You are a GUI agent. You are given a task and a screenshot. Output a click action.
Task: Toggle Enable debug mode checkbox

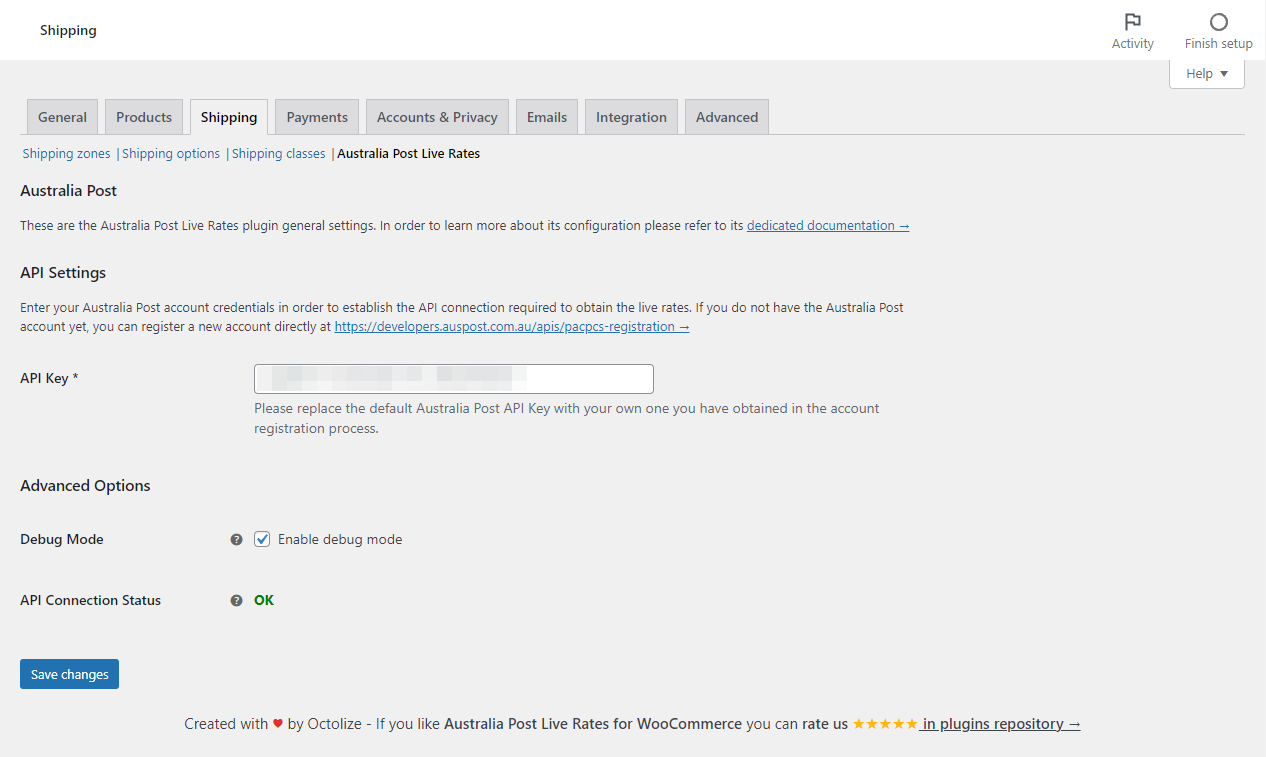click(x=262, y=539)
